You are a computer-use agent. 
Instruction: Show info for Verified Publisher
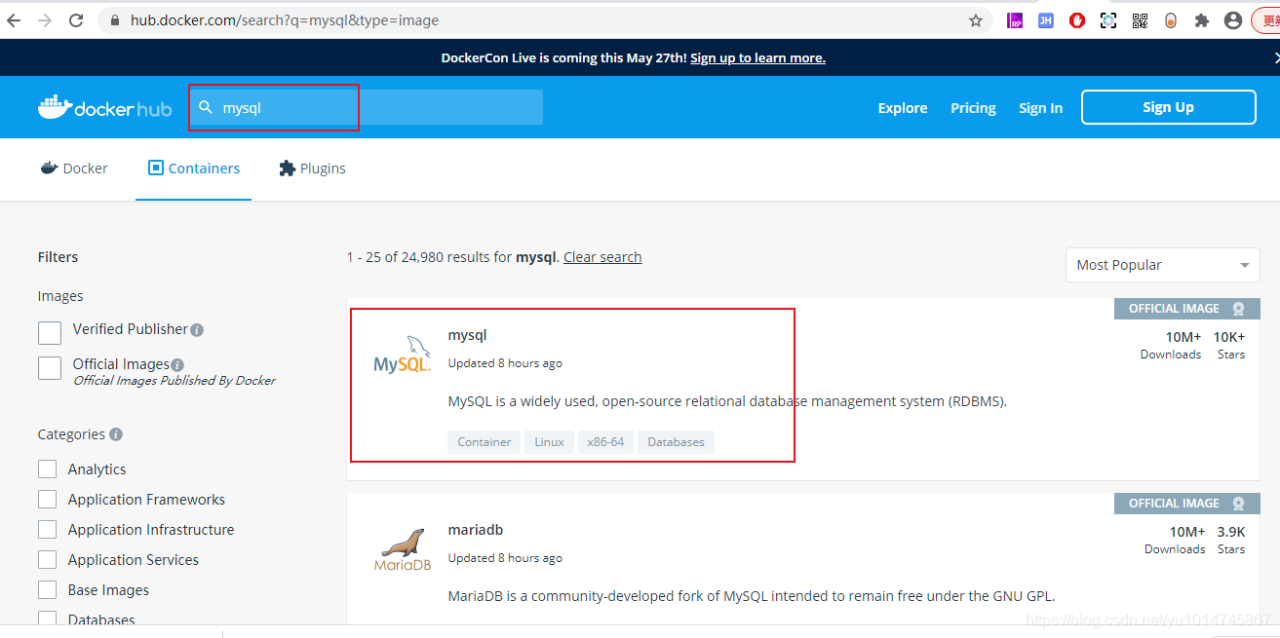tap(197, 330)
